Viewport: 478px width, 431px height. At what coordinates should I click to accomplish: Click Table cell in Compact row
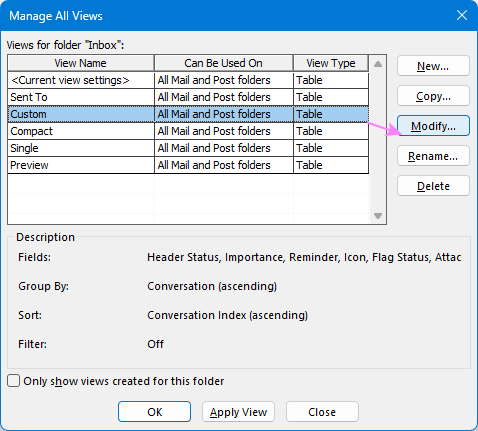(331, 131)
